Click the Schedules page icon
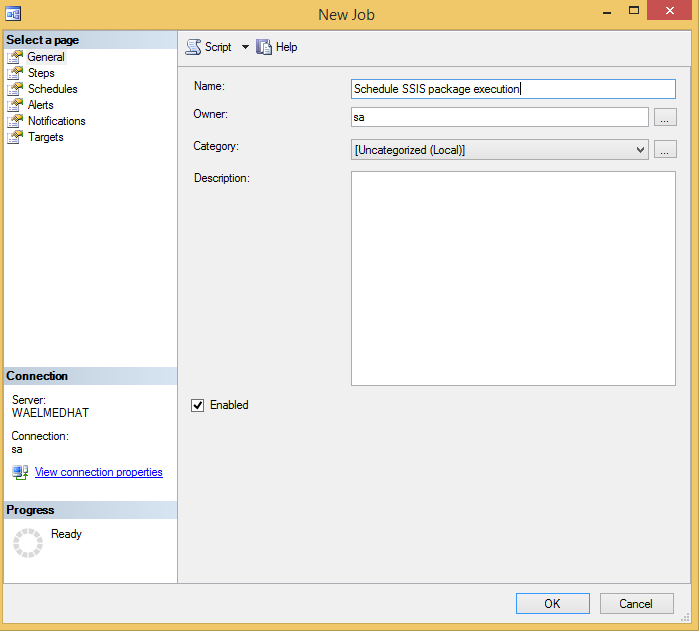This screenshot has width=699, height=631. click(15, 90)
